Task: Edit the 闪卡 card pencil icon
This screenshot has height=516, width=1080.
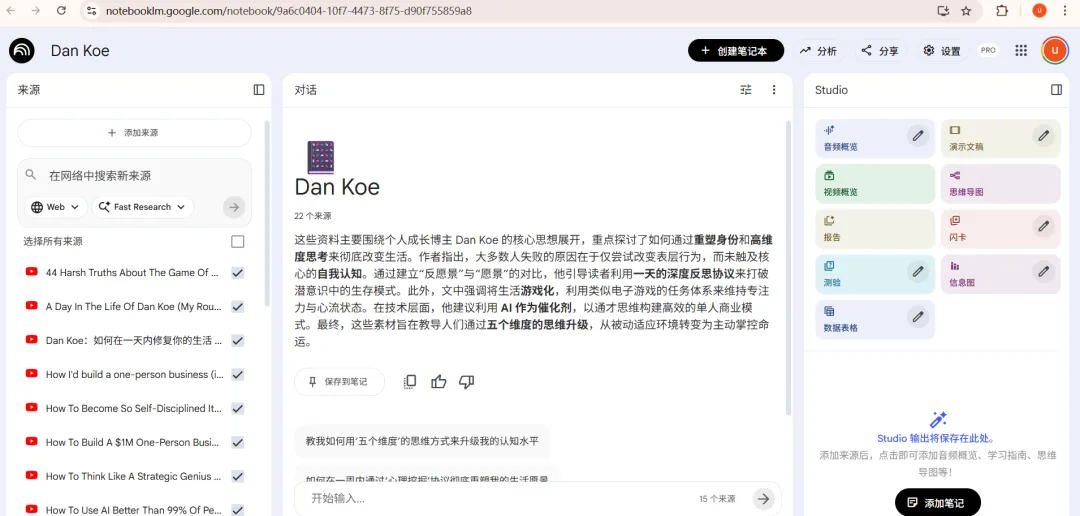Action: click(x=1043, y=226)
